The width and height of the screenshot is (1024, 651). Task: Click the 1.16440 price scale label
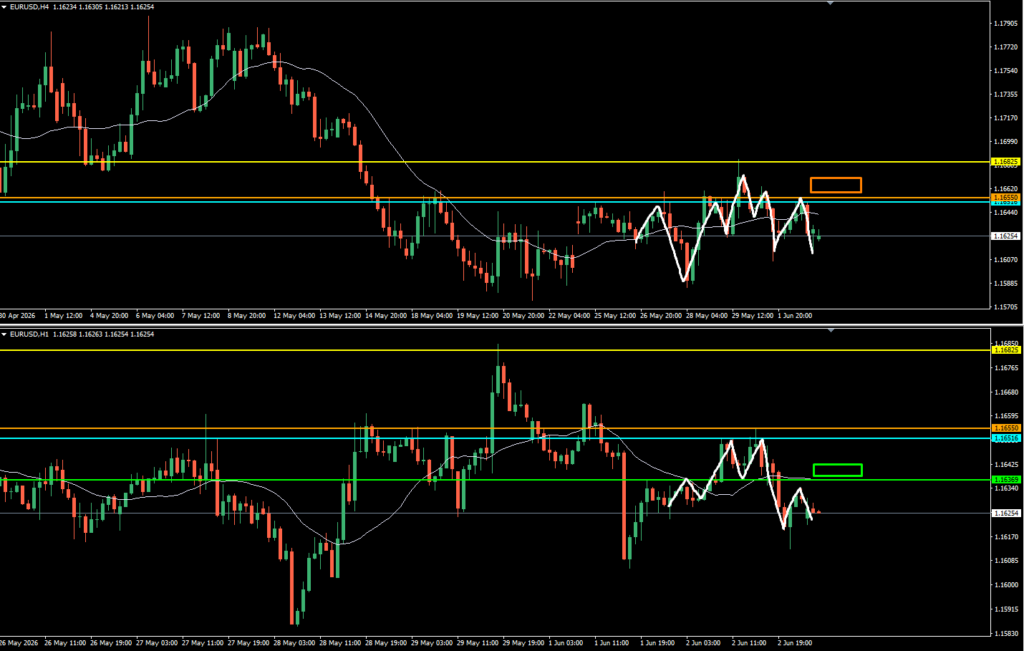pos(1006,212)
